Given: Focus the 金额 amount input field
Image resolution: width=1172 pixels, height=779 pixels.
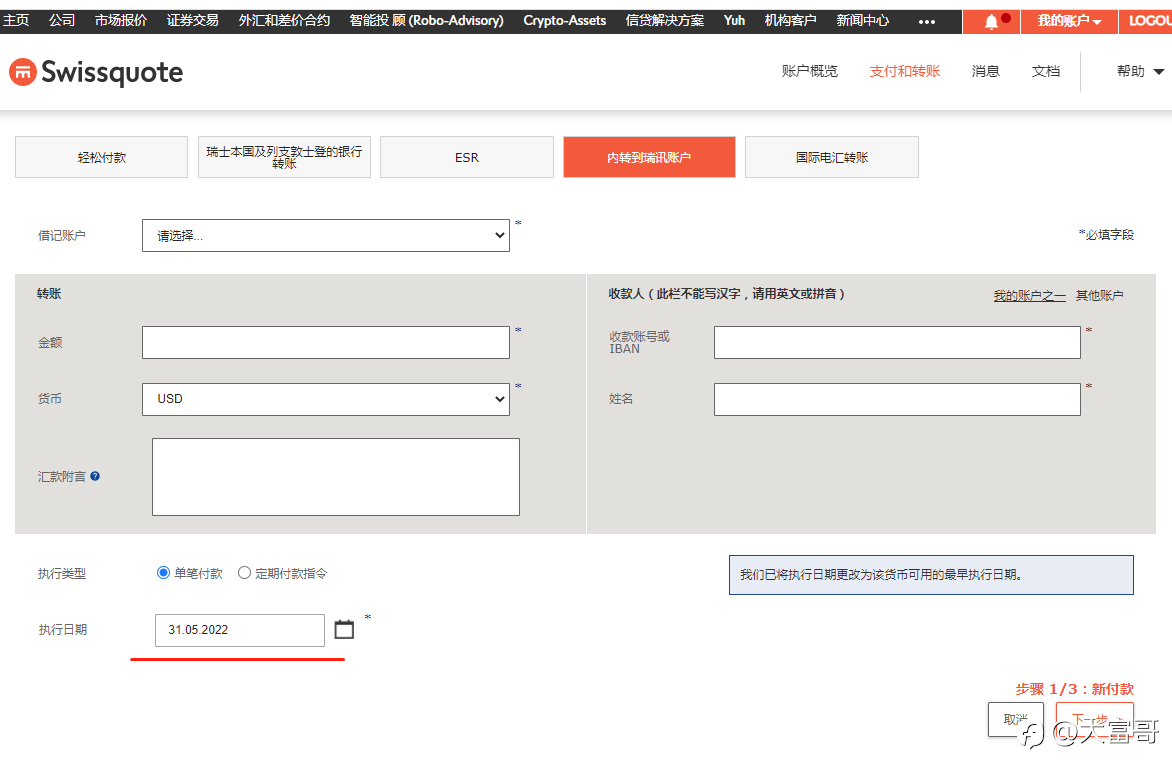Looking at the screenshot, I should [326, 342].
